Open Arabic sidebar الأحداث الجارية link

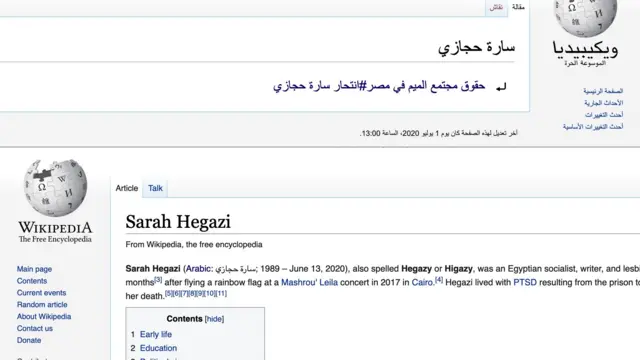pyautogui.click(x=603, y=103)
